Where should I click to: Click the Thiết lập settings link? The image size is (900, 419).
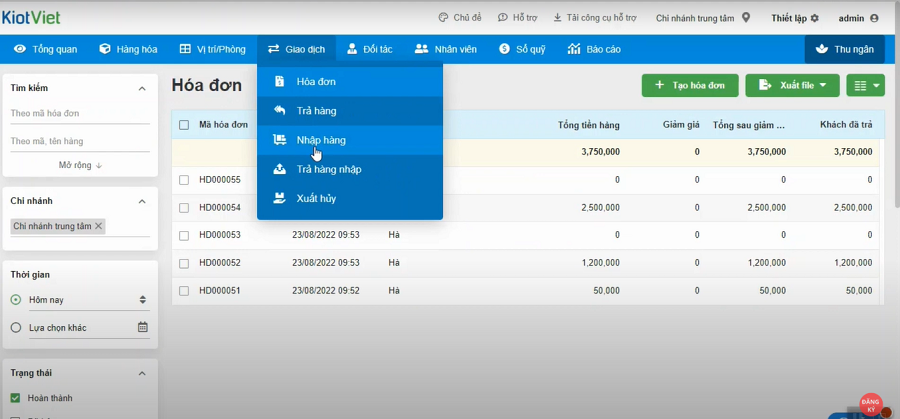795,18
